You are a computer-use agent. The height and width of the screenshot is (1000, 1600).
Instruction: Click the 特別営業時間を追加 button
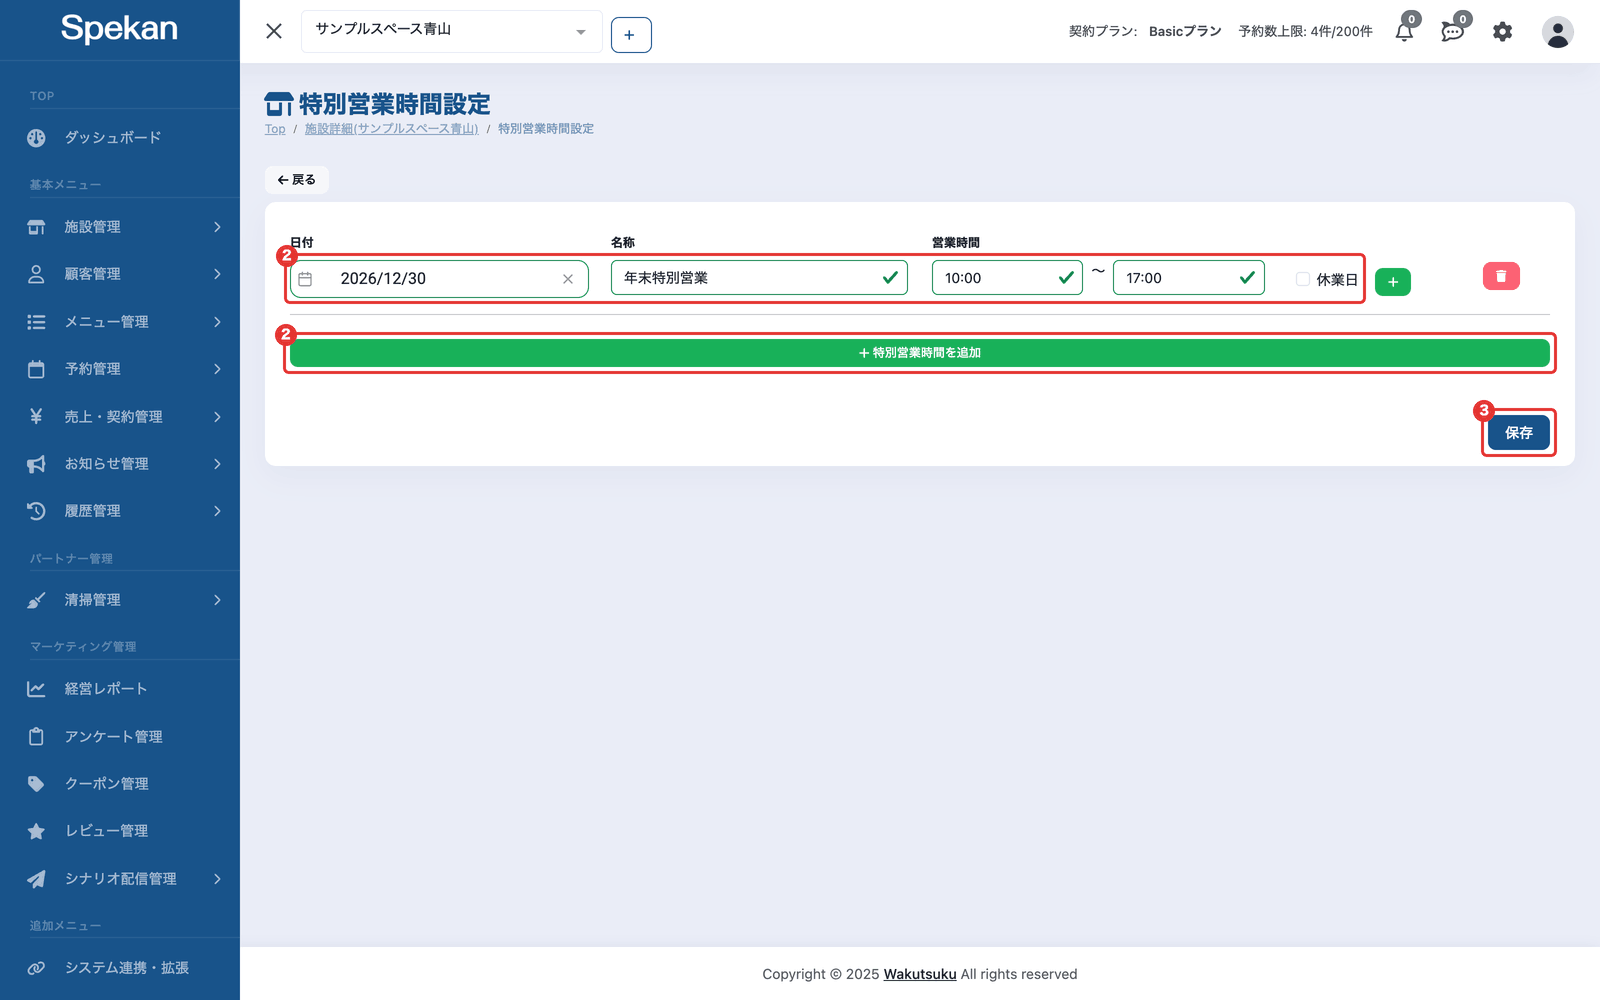tap(920, 353)
